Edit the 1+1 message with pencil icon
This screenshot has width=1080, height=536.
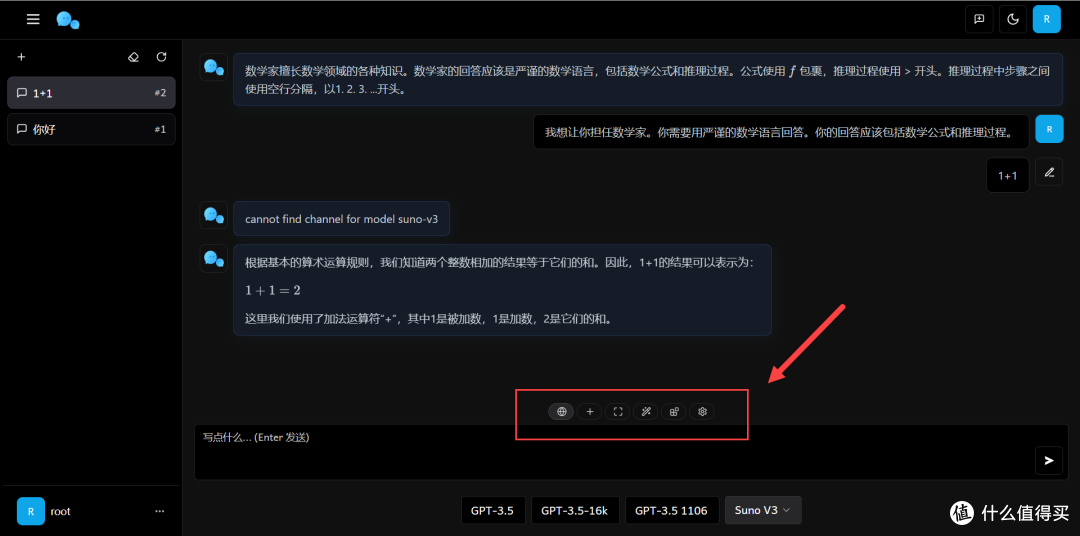click(1049, 172)
